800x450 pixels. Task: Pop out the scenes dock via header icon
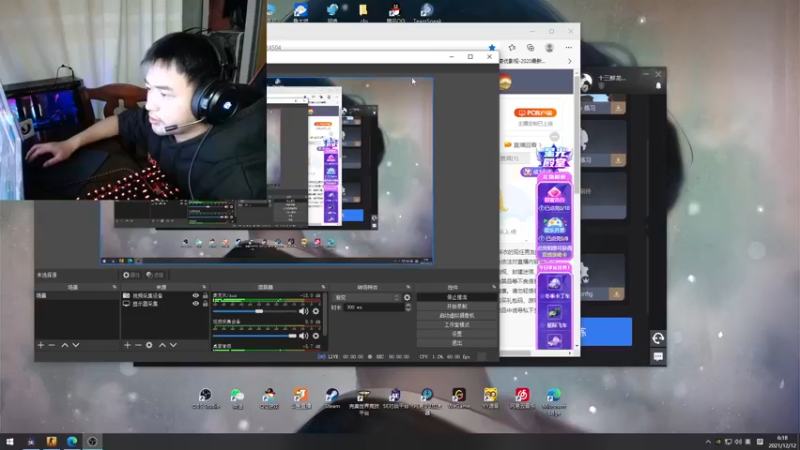click(x=114, y=287)
